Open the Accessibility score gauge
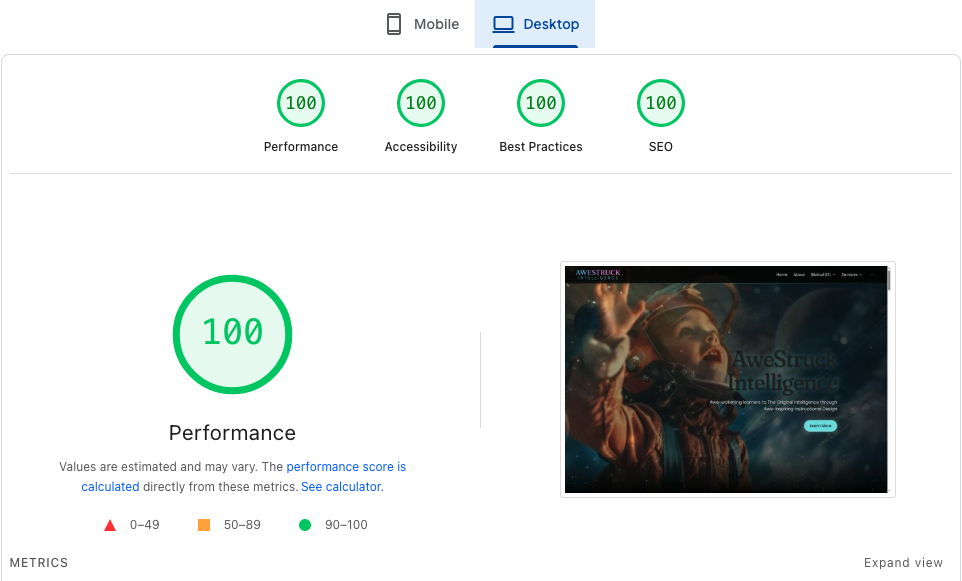Viewport: 962px width, 581px height. point(421,103)
